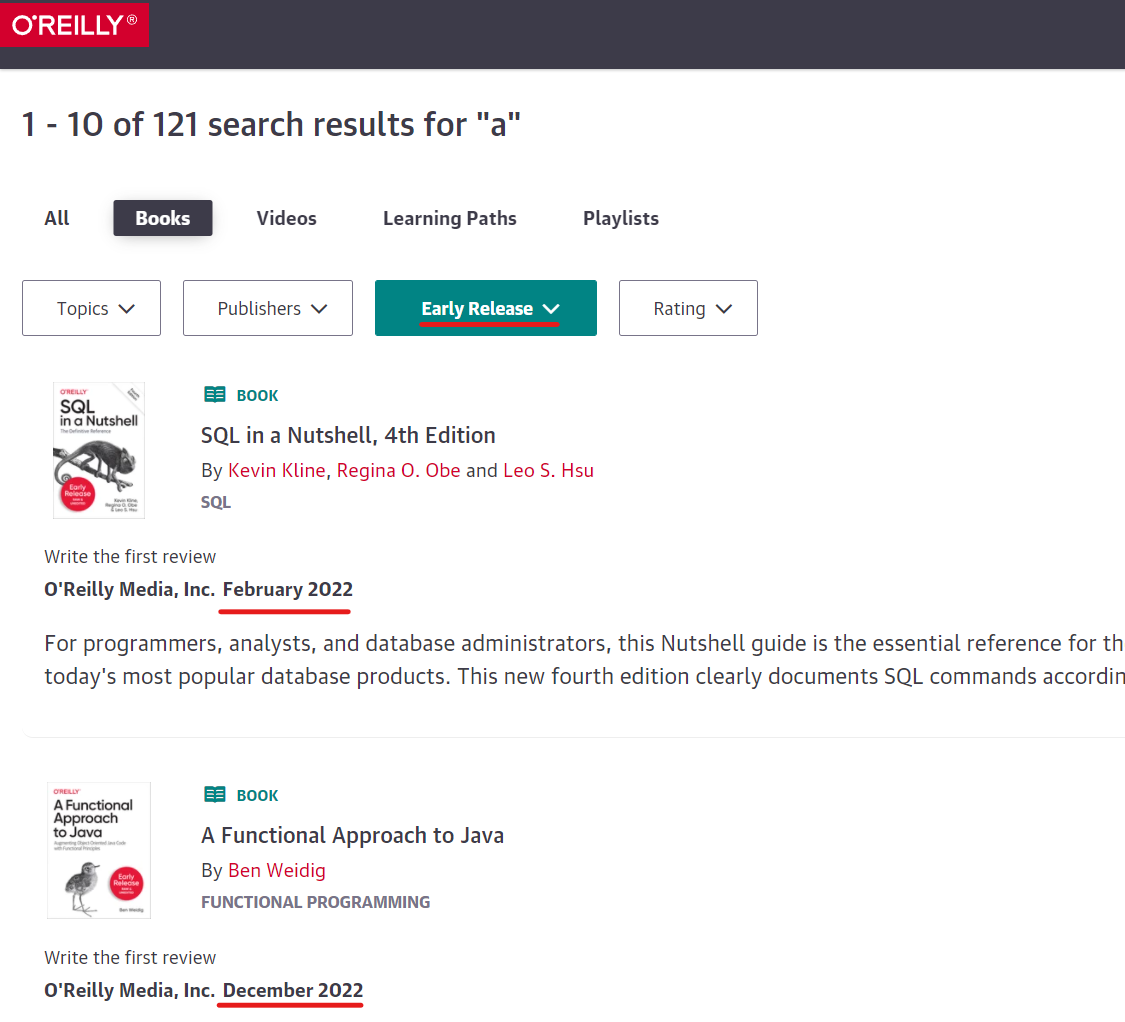Viewport: 1125px width, 1022px height.
Task: Click the book icon above A Functional Approach to Java
Action: 215,794
